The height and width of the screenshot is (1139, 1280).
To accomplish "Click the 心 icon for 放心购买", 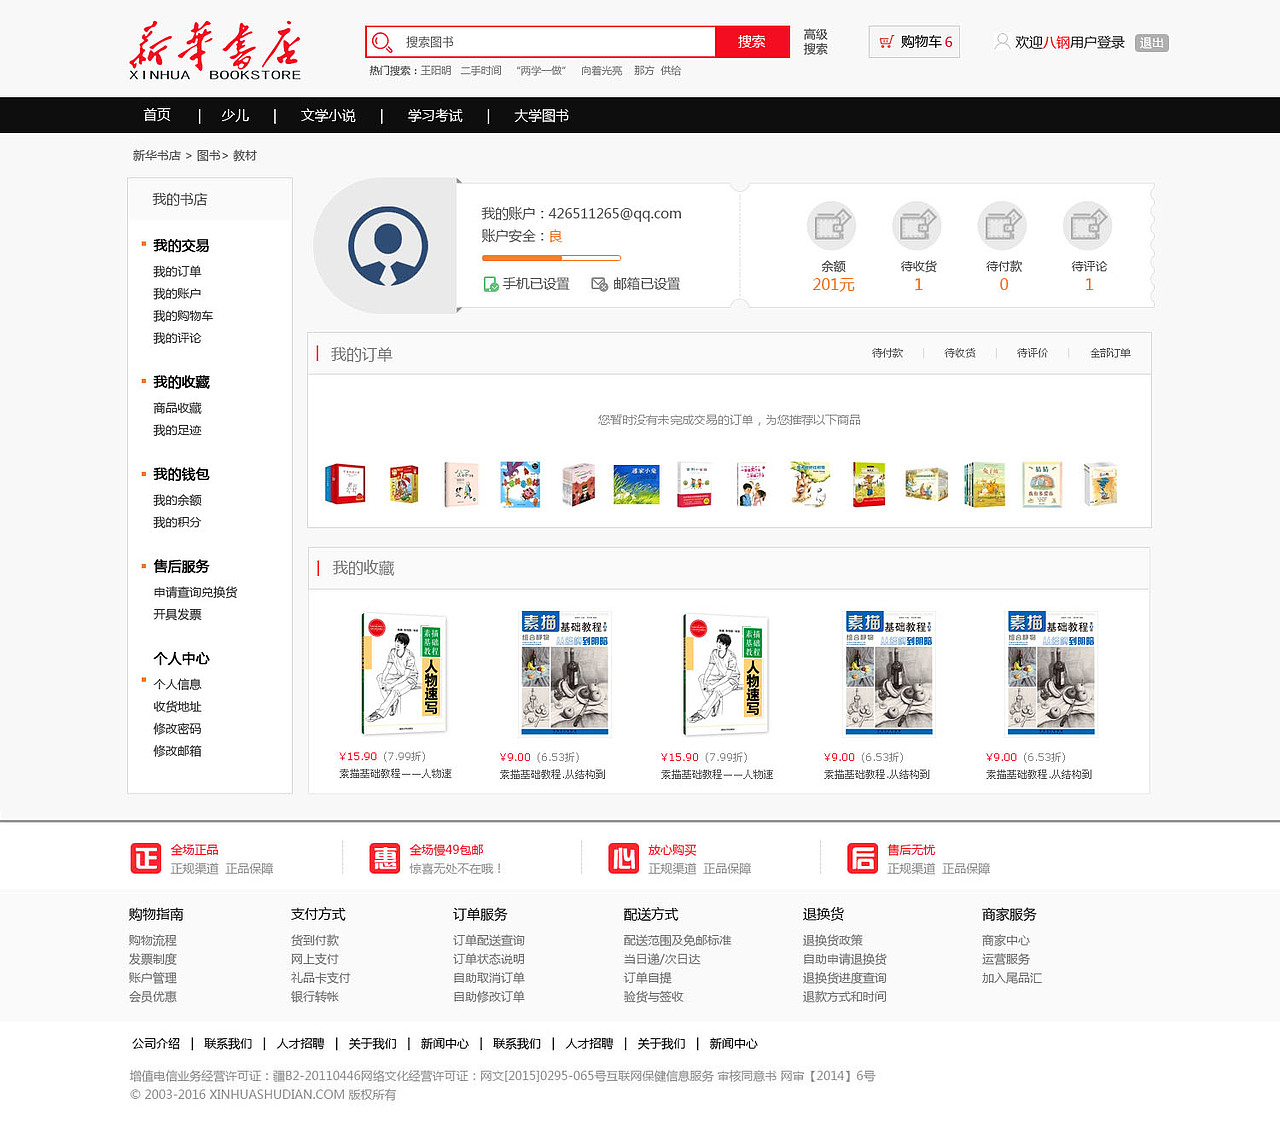I will pos(624,858).
